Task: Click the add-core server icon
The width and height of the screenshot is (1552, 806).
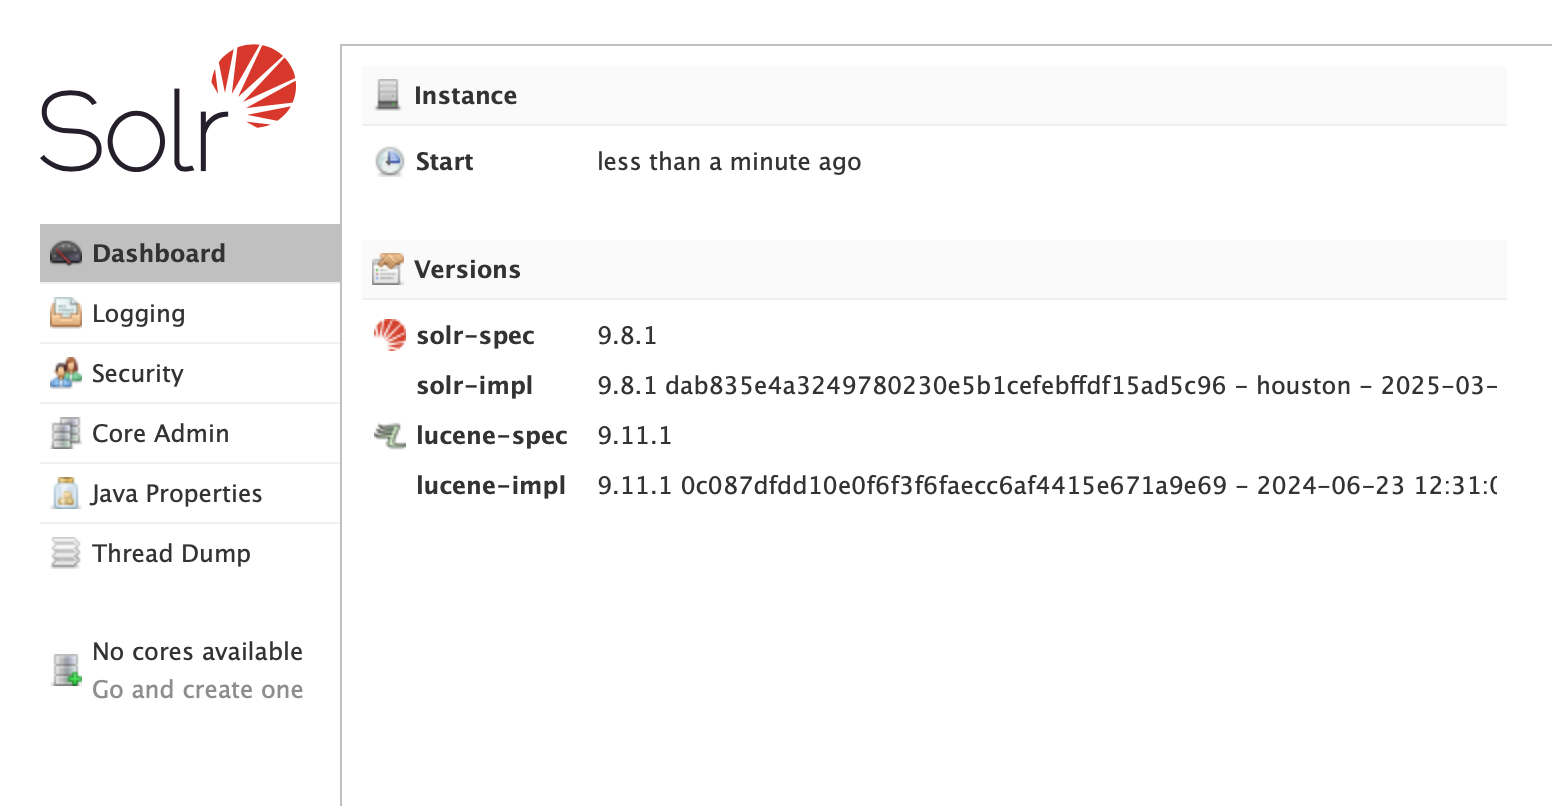Action: (x=67, y=670)
